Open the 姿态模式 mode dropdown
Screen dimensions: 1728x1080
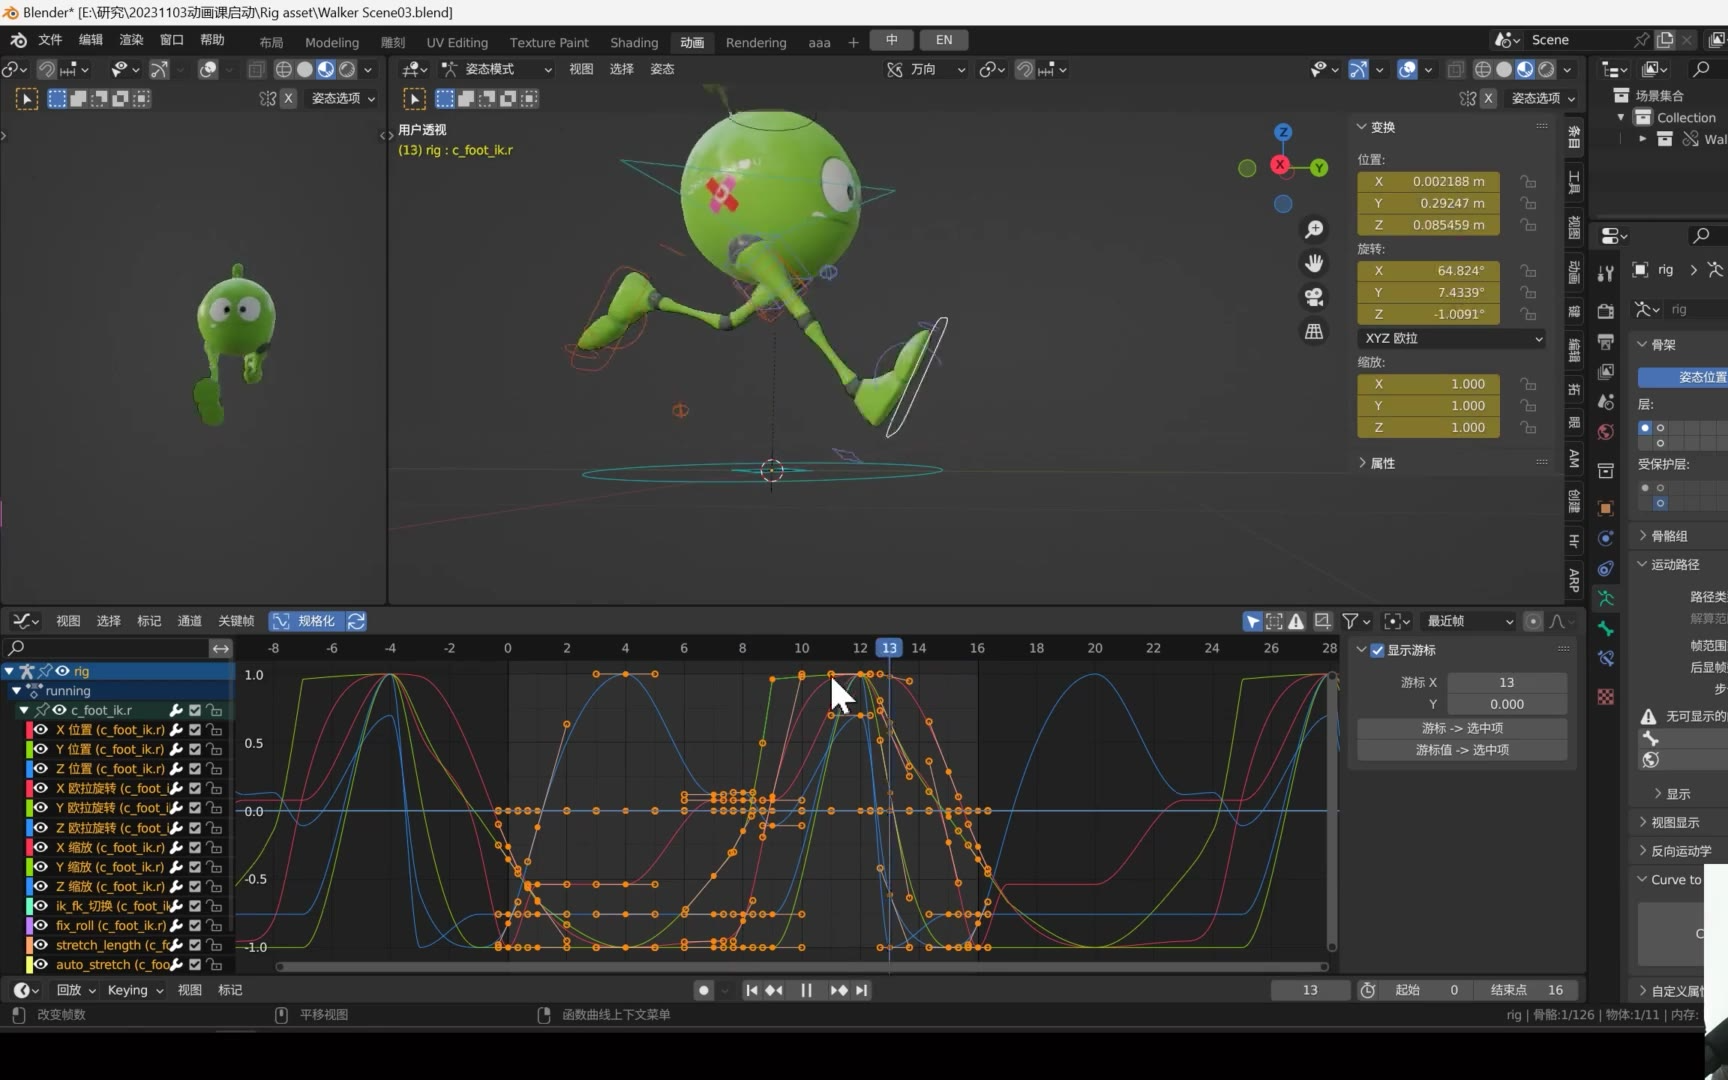coord(497,69)
